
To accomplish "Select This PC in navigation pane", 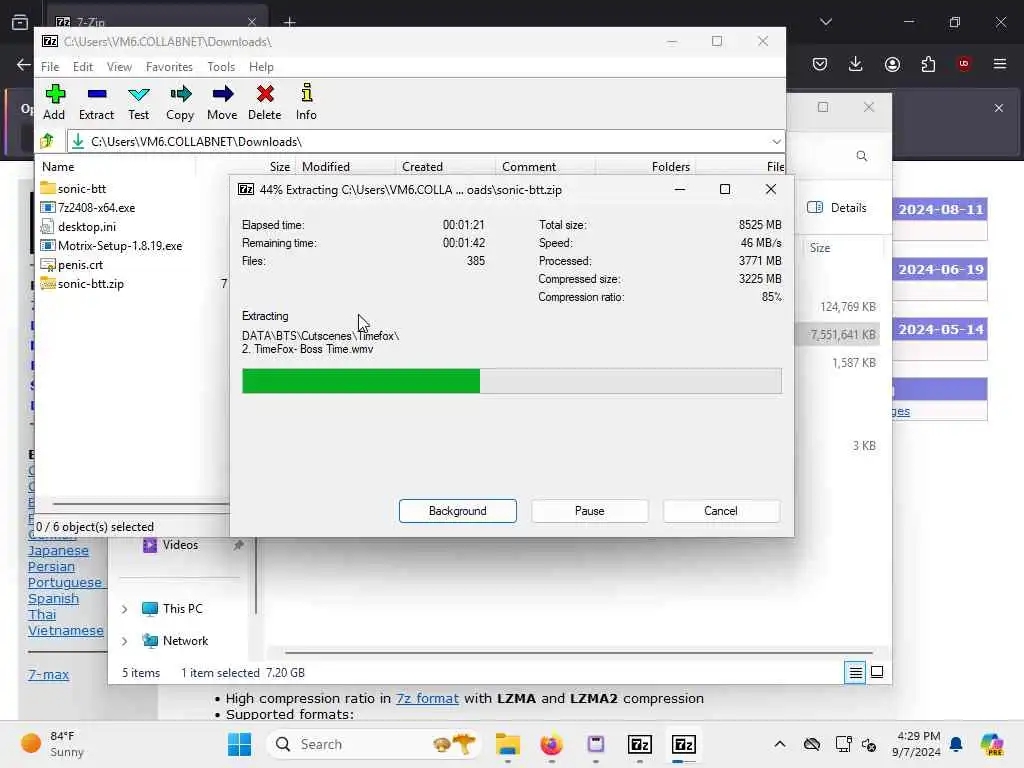I will [x=172, y=609].
